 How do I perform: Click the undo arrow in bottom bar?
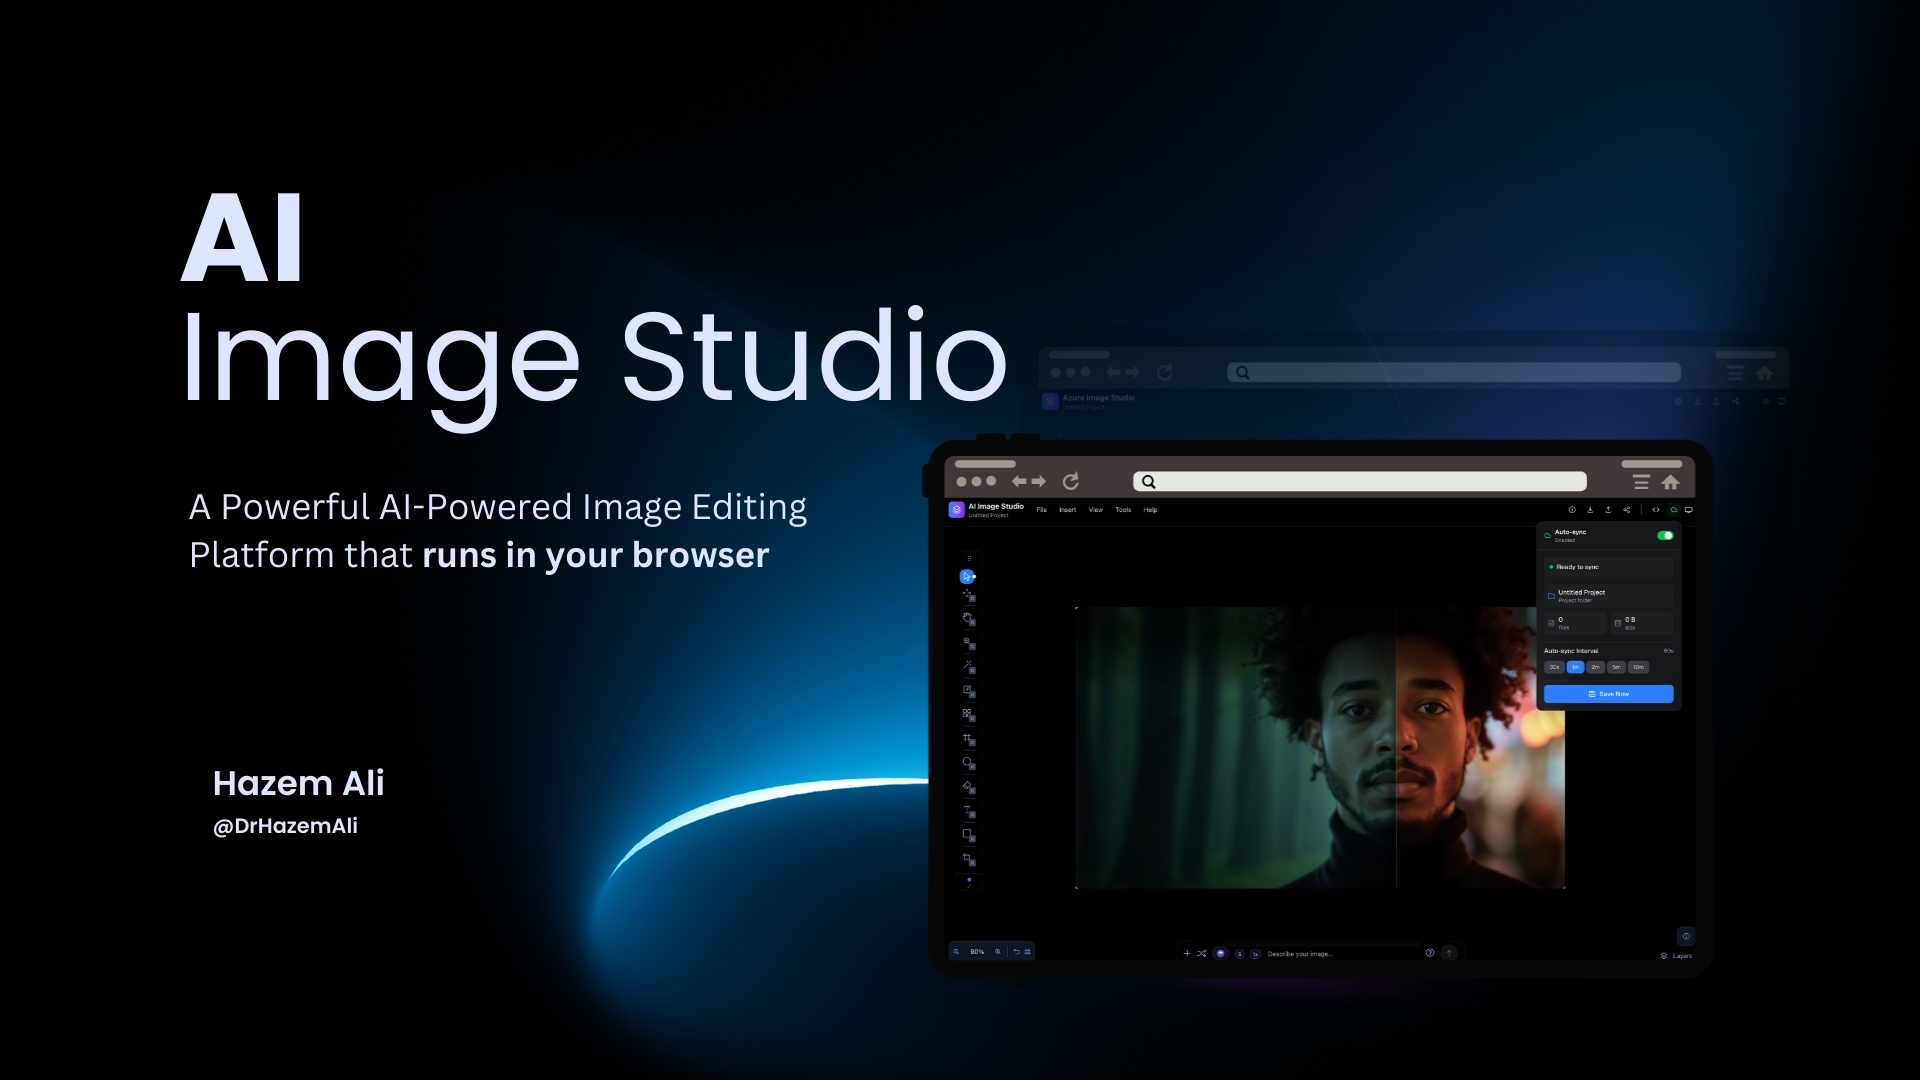(x=1016, y=952)
